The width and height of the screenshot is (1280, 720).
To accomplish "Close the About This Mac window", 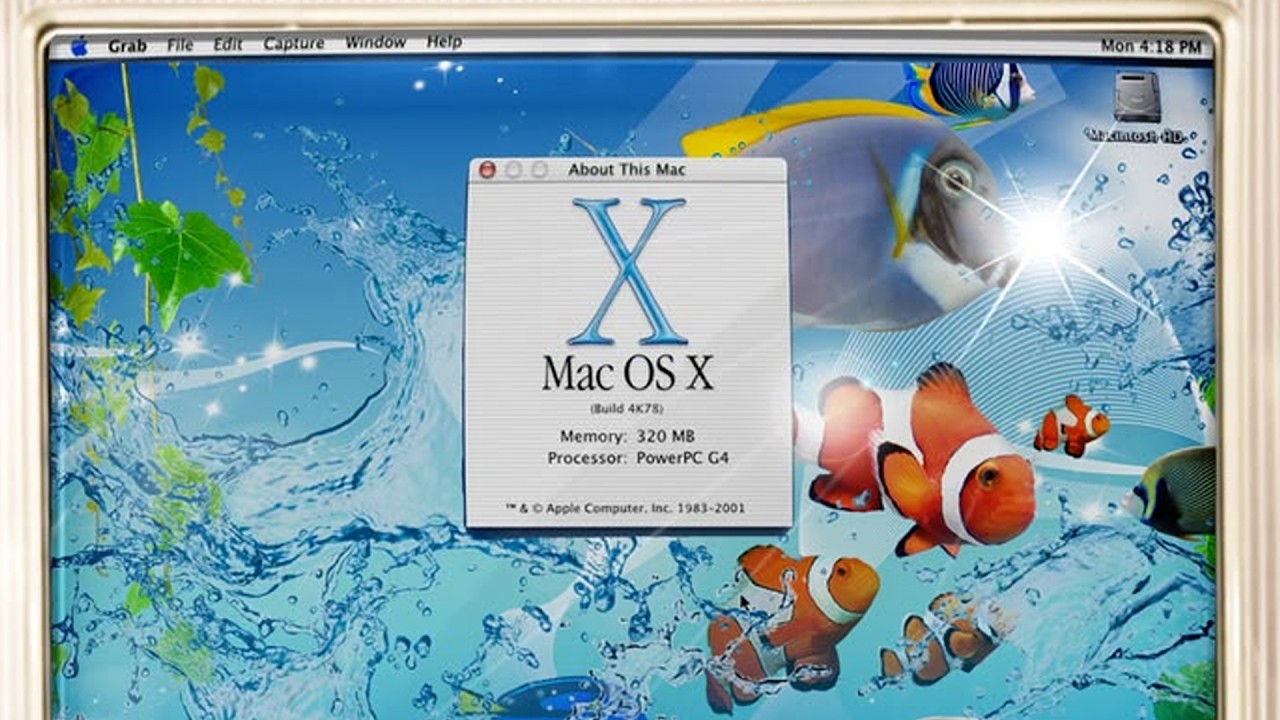I will tap(487, 170).
